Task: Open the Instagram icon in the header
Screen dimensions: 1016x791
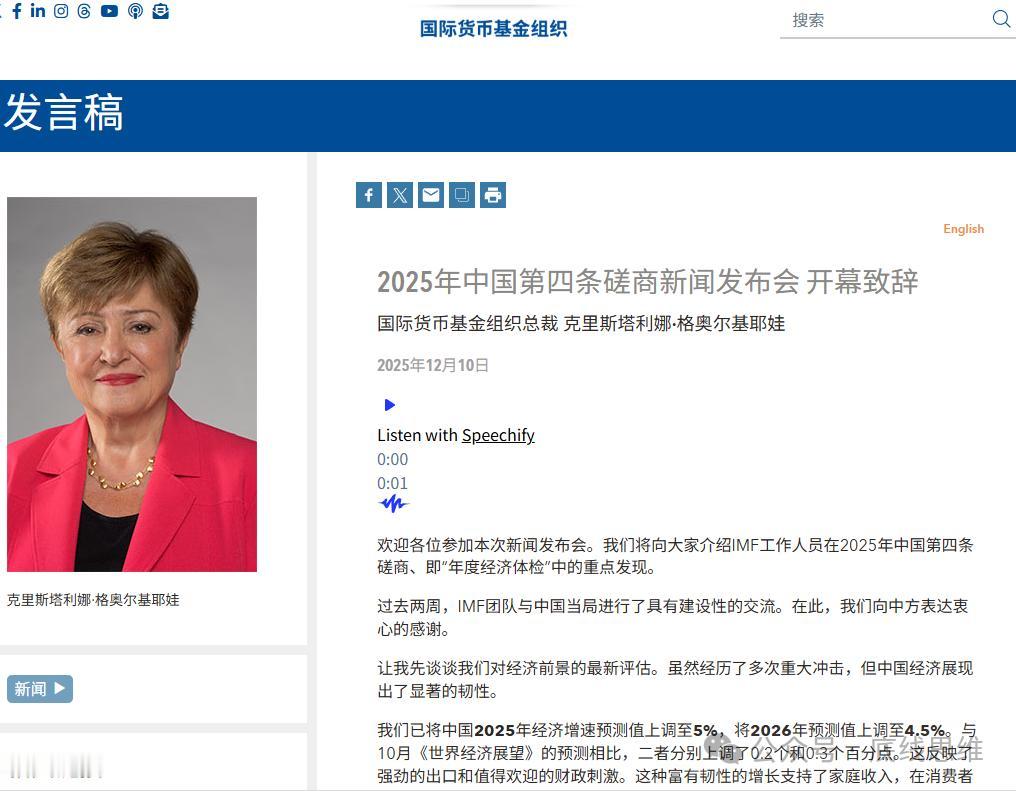Action: 61,11
